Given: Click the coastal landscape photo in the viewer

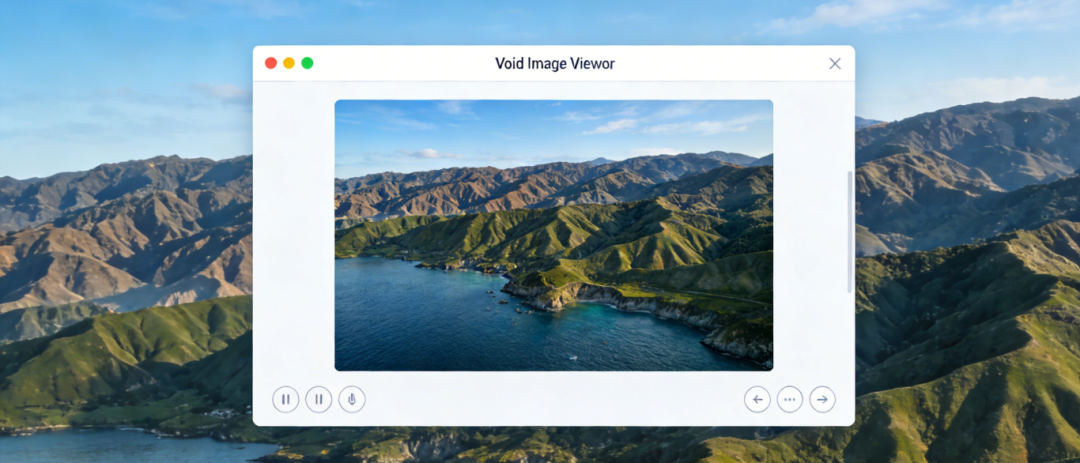Looking at the screenshot, I should coord(553,235).
